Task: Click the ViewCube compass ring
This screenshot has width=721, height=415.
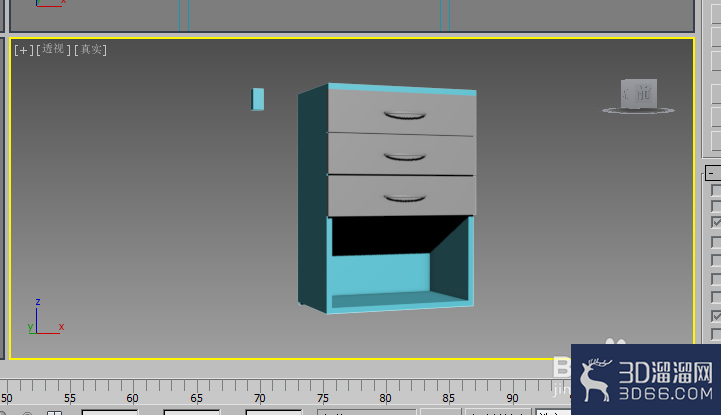Action: pyautogui.click(x=638, y=111)
